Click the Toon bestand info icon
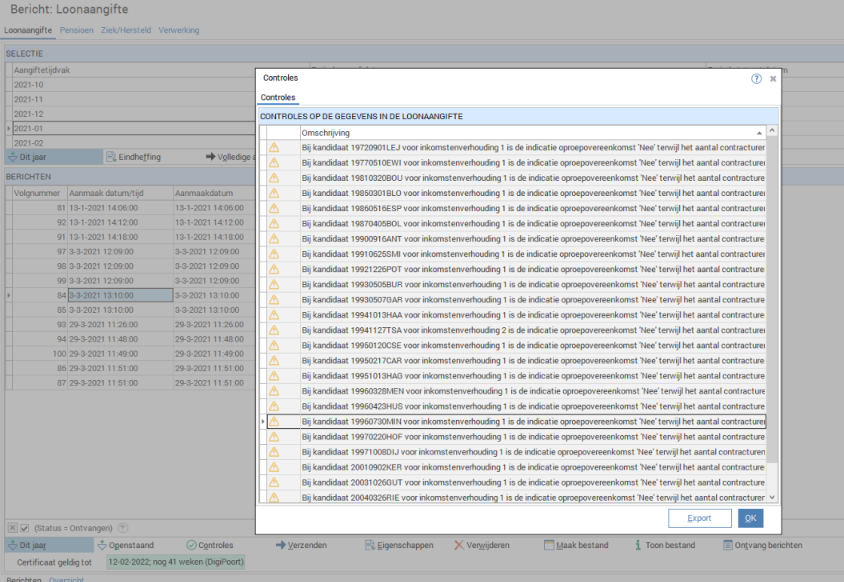The image size is (844, 582). point(636,545)
